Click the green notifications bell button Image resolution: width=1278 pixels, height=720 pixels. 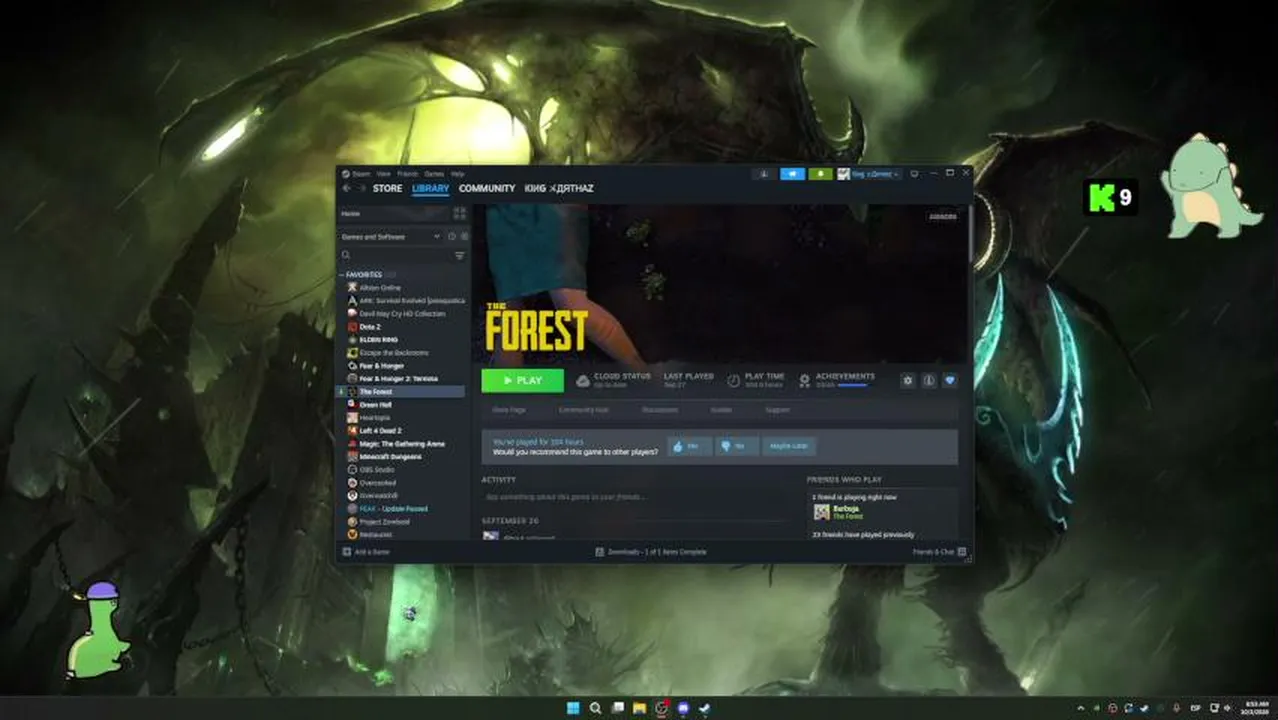pos(821,174)
